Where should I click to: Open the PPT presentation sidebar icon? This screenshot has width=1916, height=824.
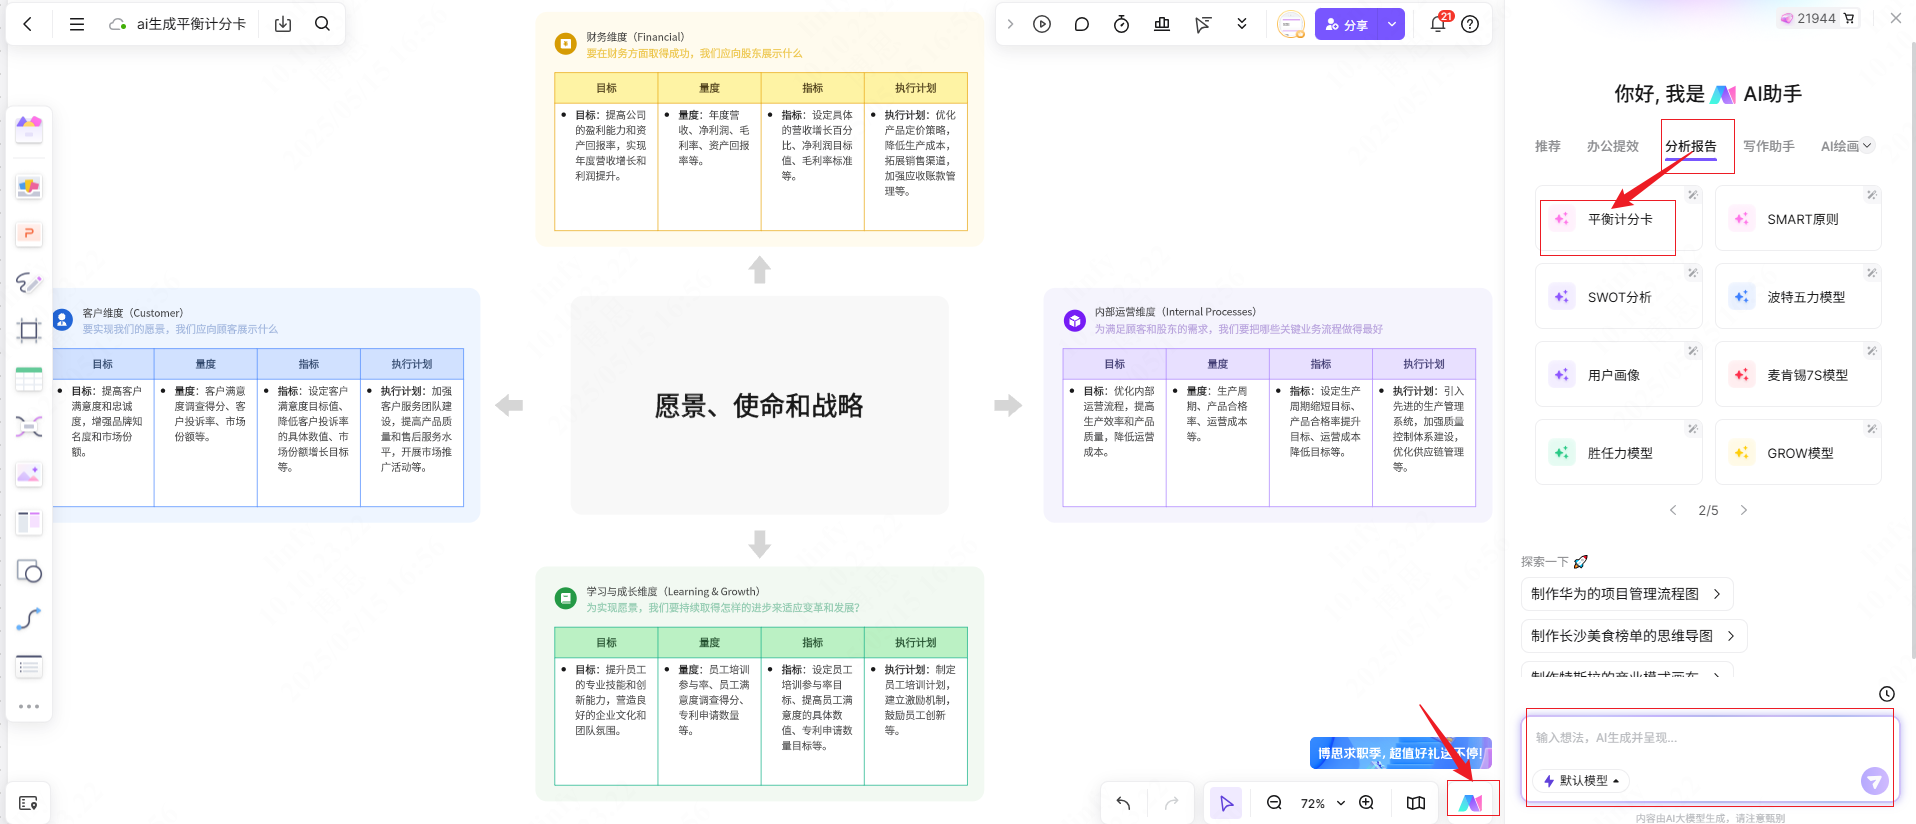pyautogui.click(x=29, y=233)
